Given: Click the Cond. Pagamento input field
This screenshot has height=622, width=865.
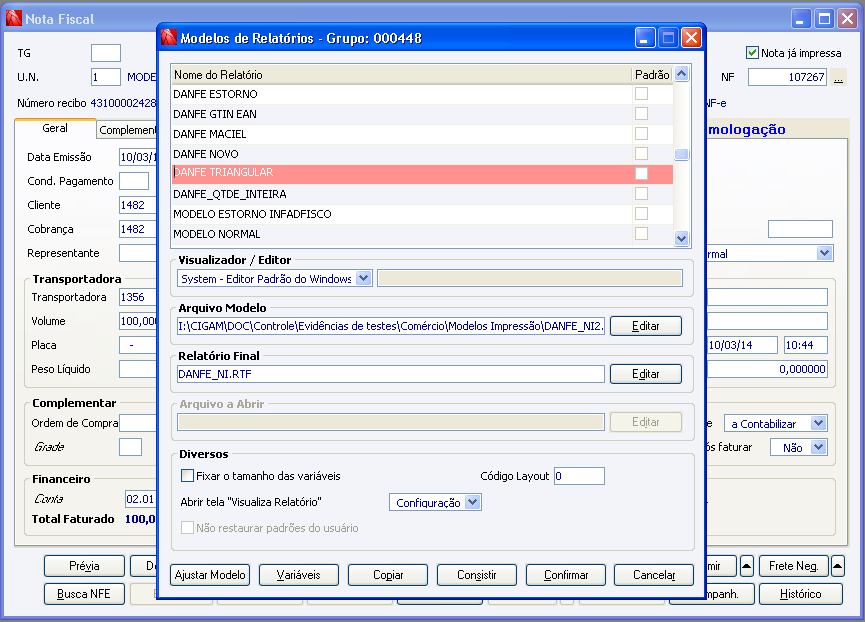Looking at the screenshot, I should pos(134,181).
